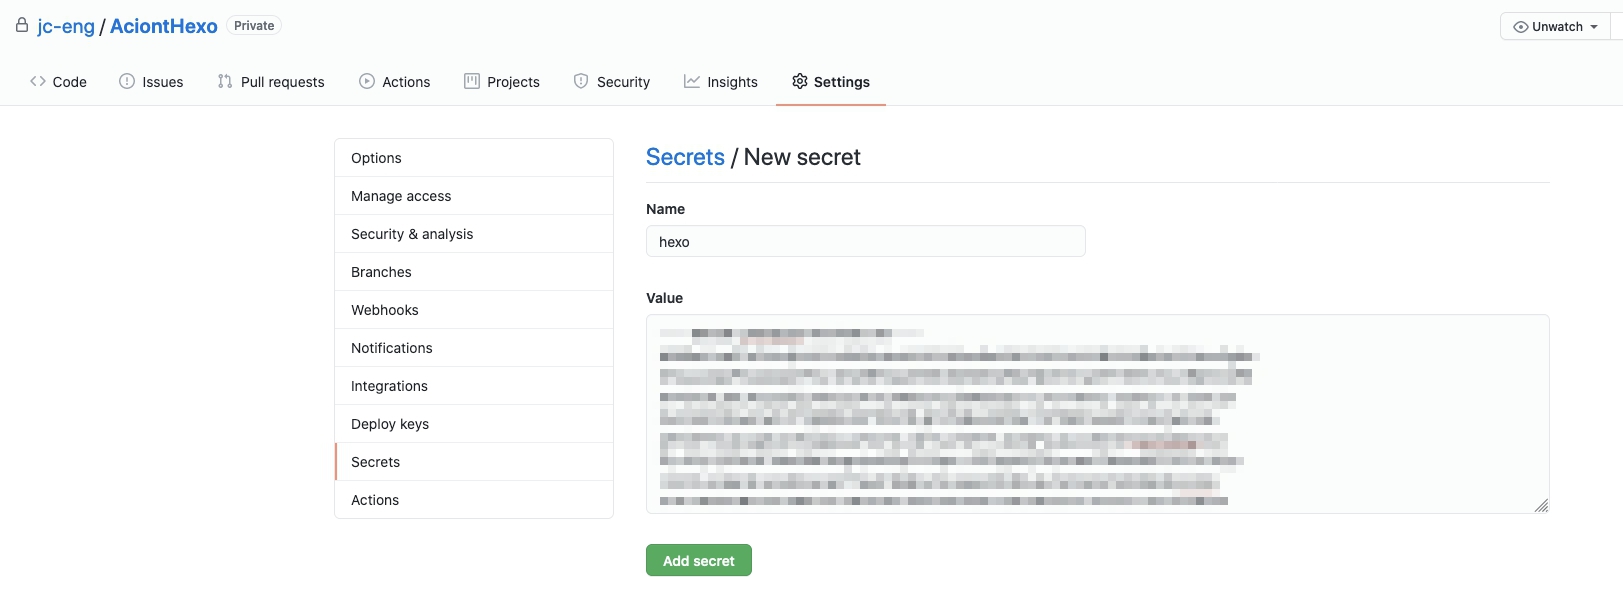Click the Issues circle icon
This screenshot has width=1623, height=609.
point(127,81)
